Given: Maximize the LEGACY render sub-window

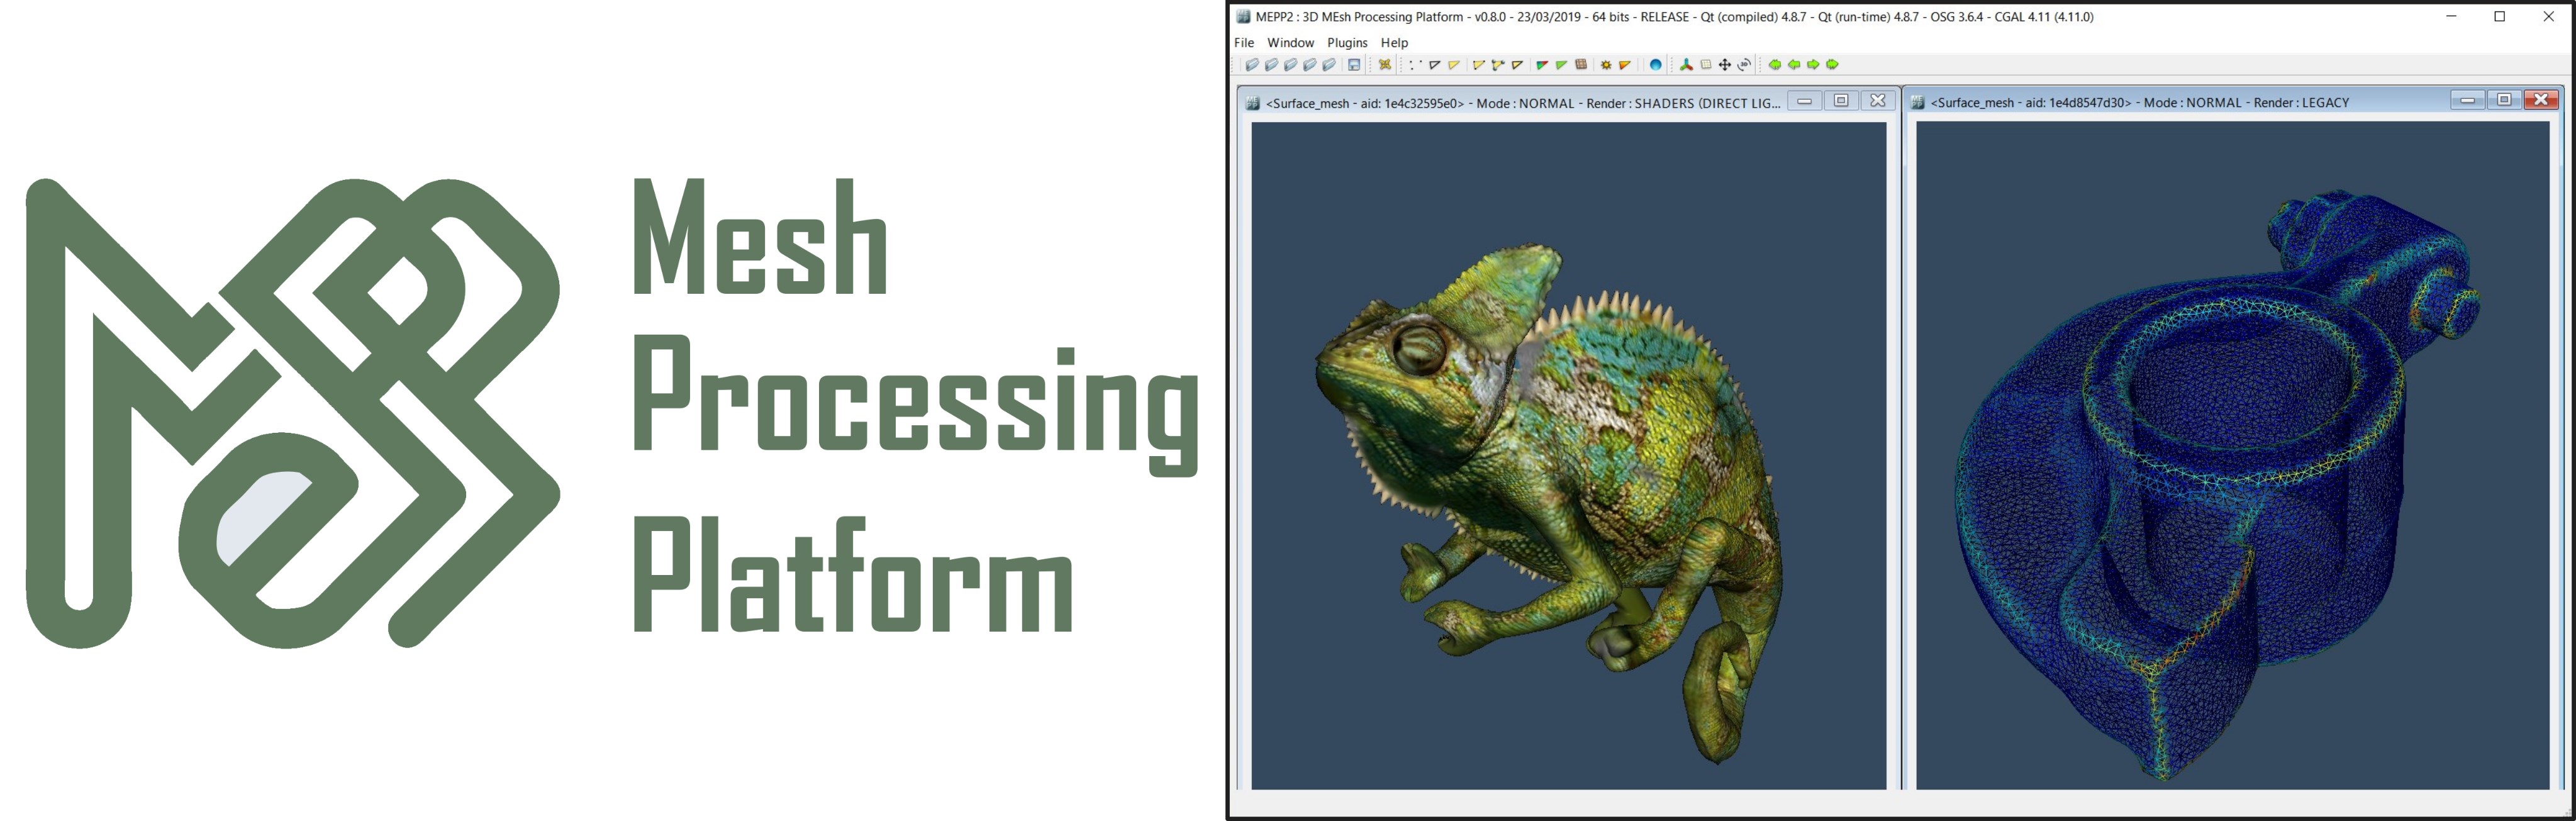Looking at the screenshot, I should point(2504,100).
